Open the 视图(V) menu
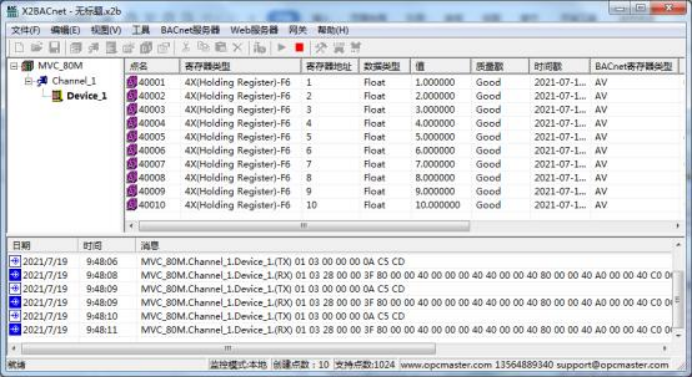Image resolution: width=692 pixels, height=378 pixels. point(106,30)
